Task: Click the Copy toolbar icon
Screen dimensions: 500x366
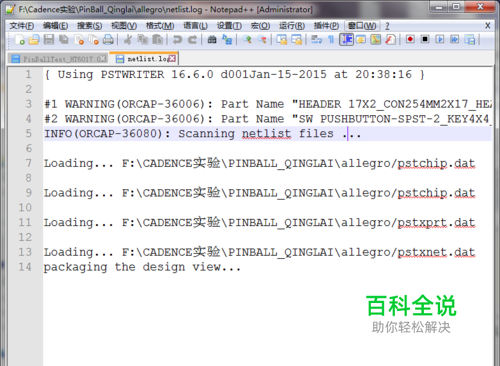Action: click(x=143, y=40)
